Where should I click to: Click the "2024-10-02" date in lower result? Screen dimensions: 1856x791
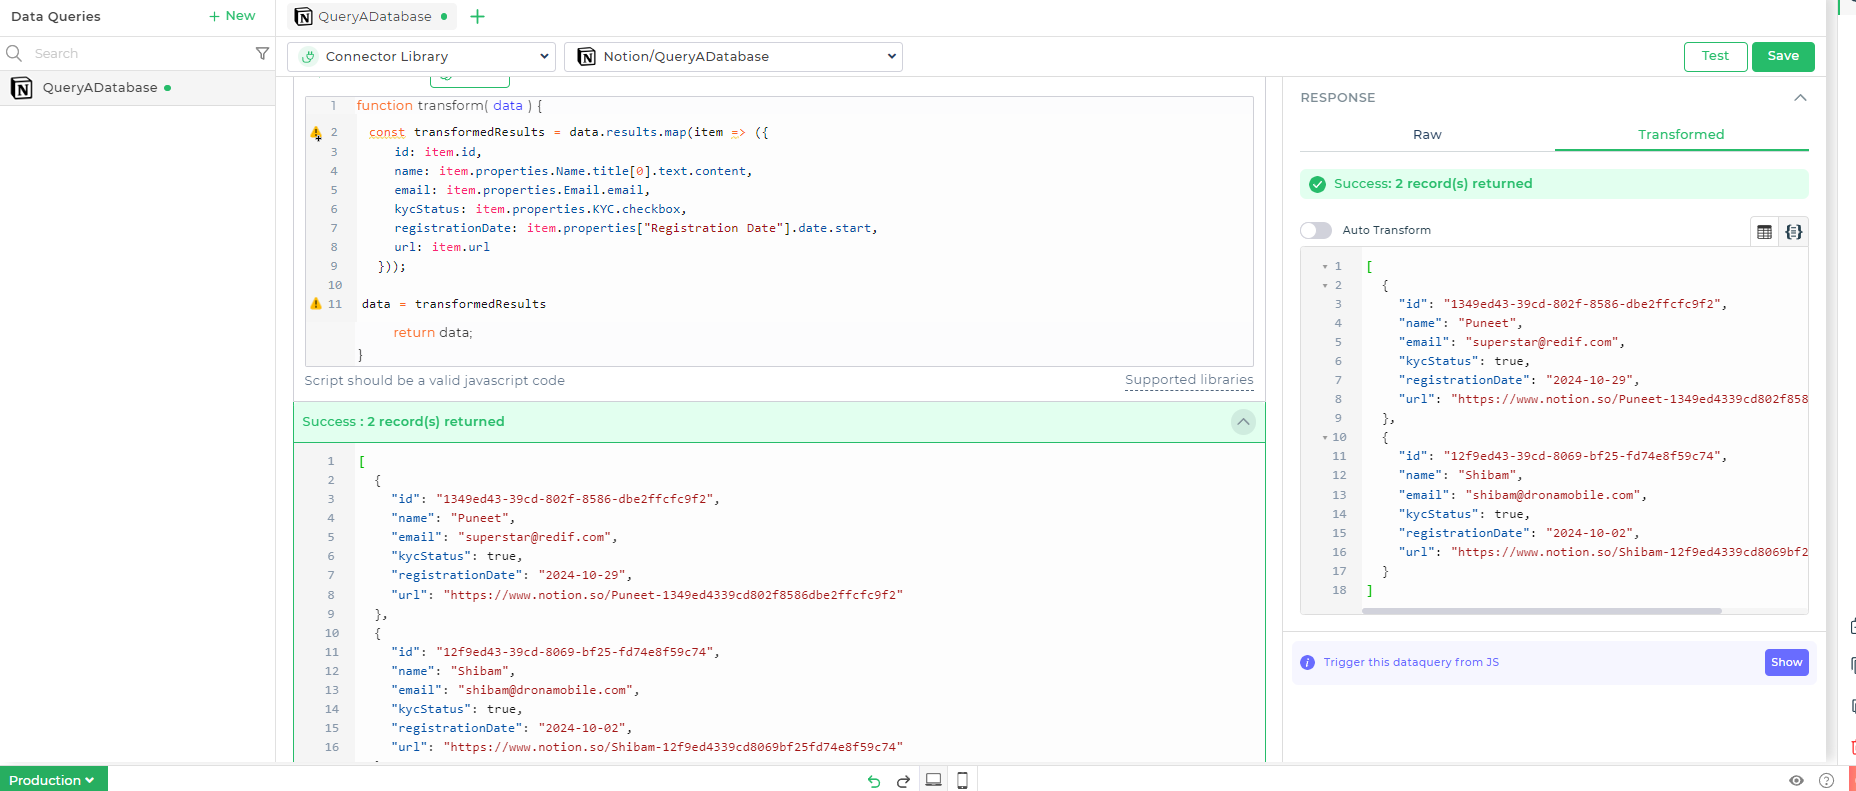coord(581,729)
